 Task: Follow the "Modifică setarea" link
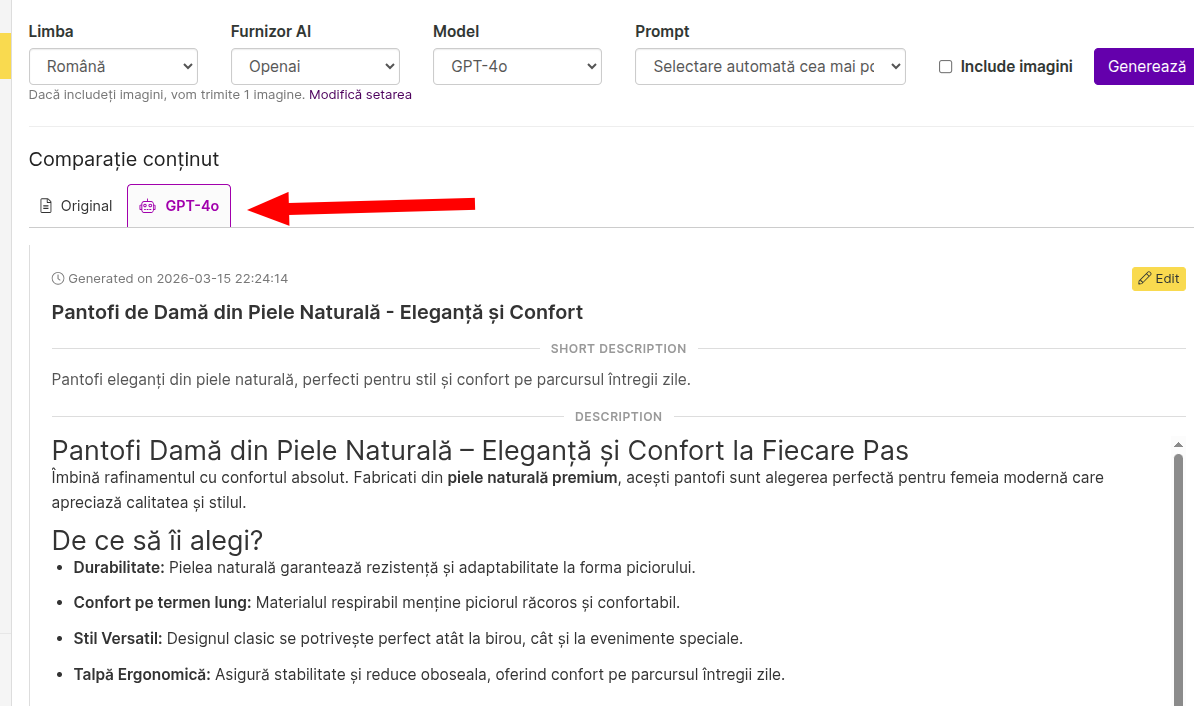point(360,95)
